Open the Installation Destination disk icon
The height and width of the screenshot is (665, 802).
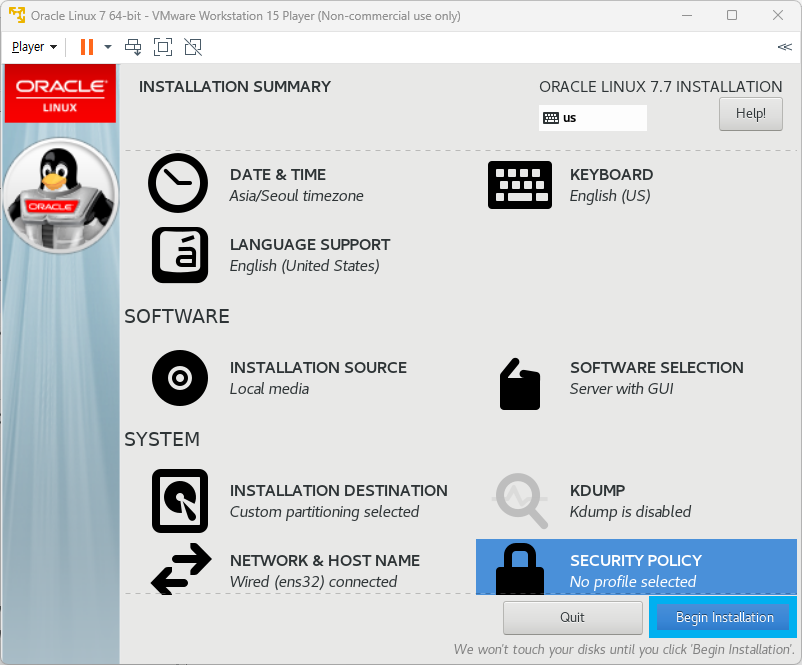click(180, 501)
